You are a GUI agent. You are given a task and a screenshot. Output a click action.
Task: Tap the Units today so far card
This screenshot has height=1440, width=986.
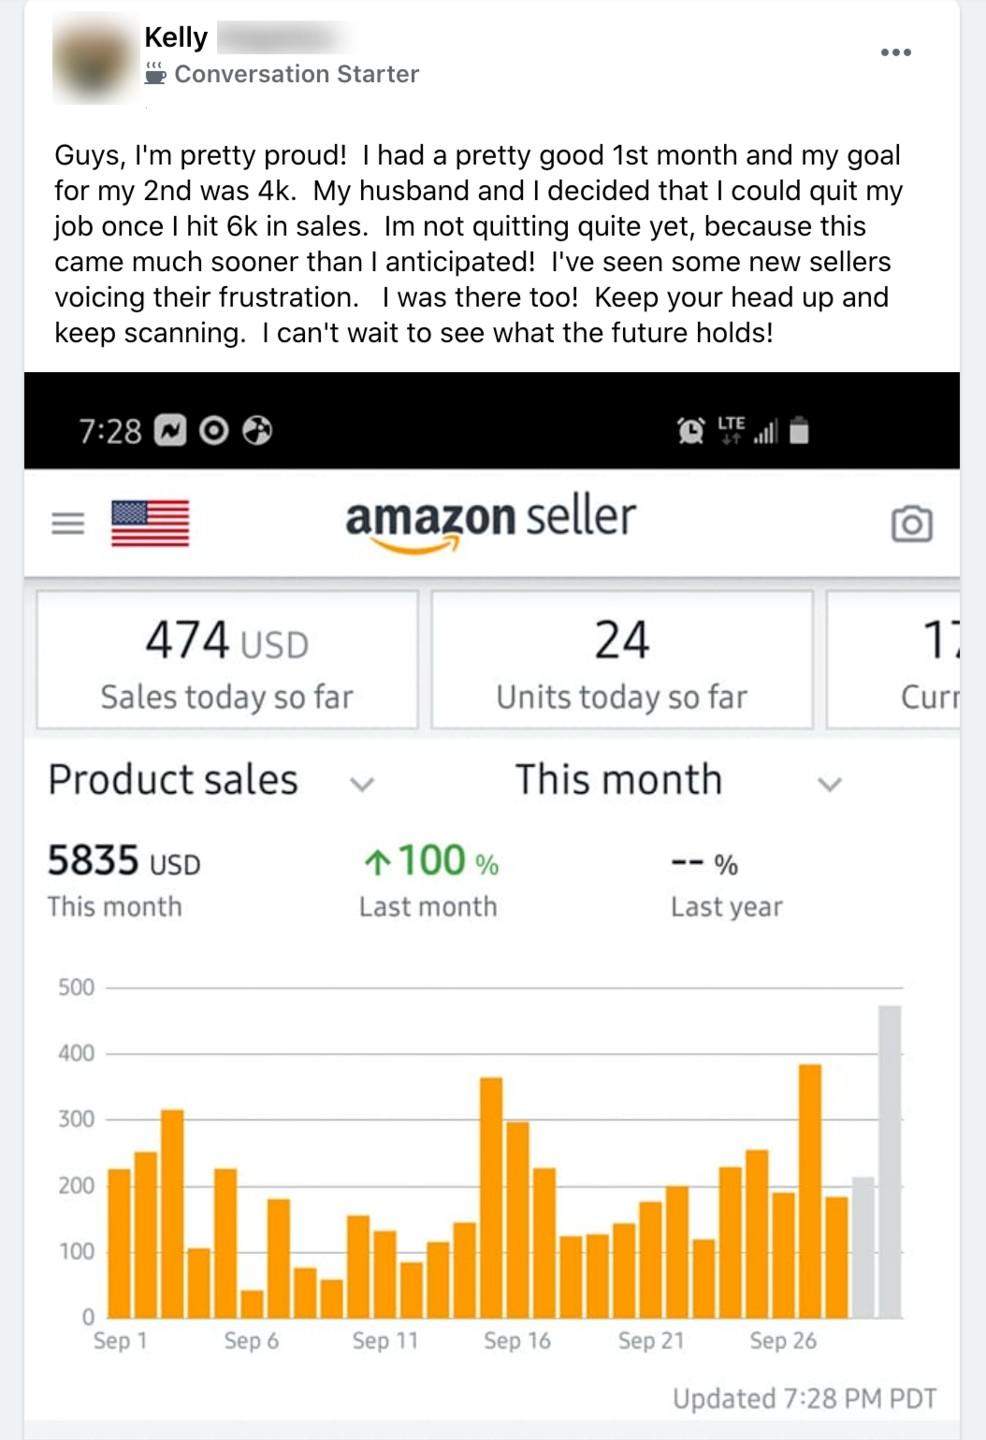[621, 660]
